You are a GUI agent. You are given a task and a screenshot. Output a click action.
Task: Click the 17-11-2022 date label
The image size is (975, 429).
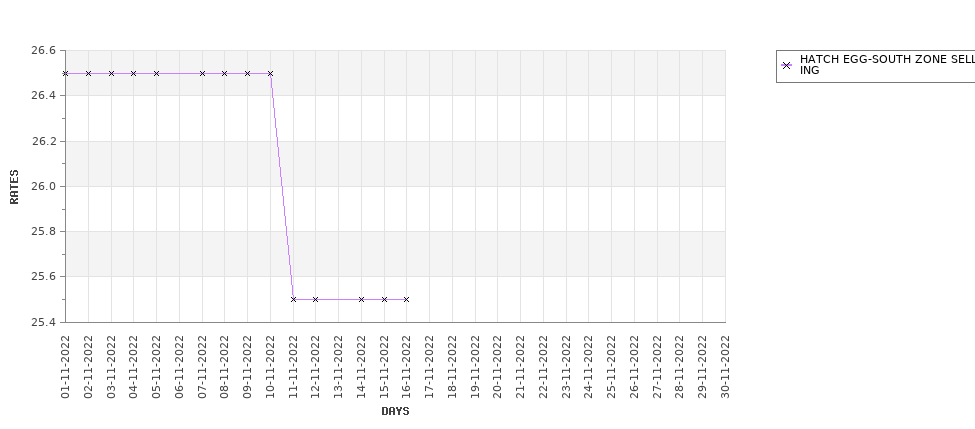click(430, 367)
